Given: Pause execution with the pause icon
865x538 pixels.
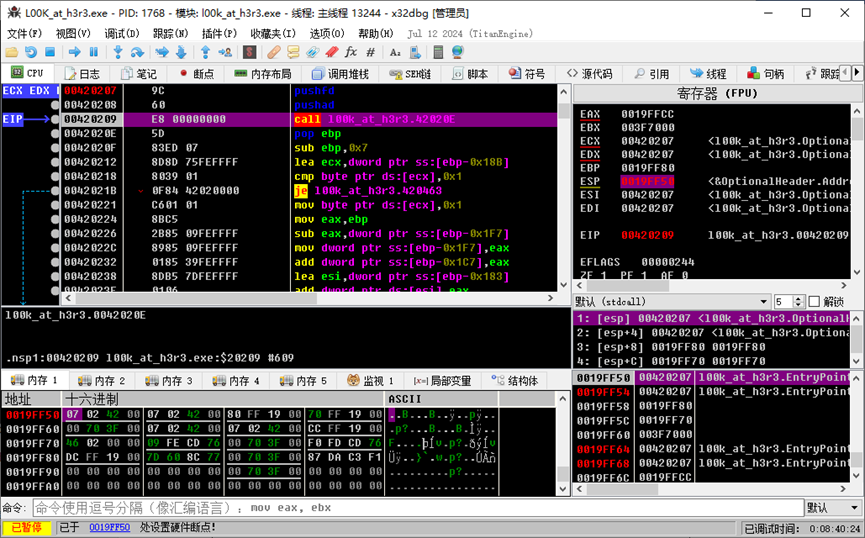Looking at the screenshot, I should pyautogui.click(x=94, y=52).
